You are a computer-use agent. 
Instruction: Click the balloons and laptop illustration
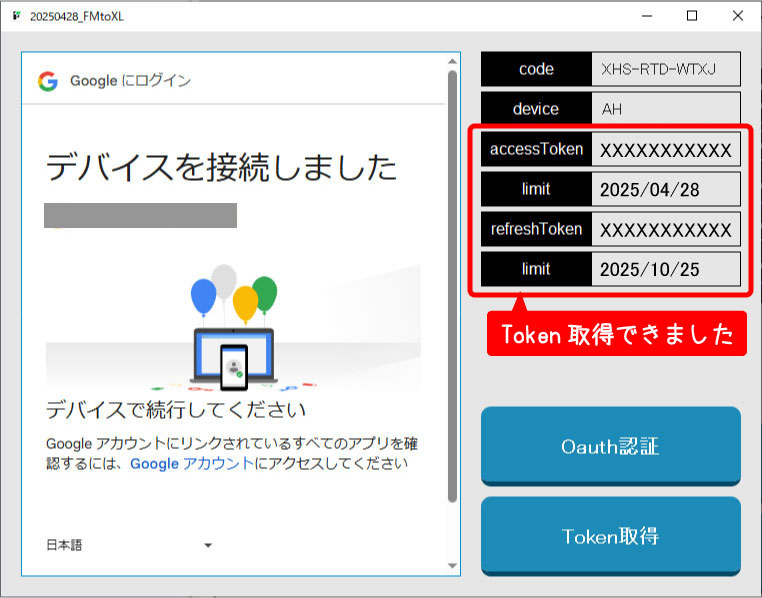point(234,328)
